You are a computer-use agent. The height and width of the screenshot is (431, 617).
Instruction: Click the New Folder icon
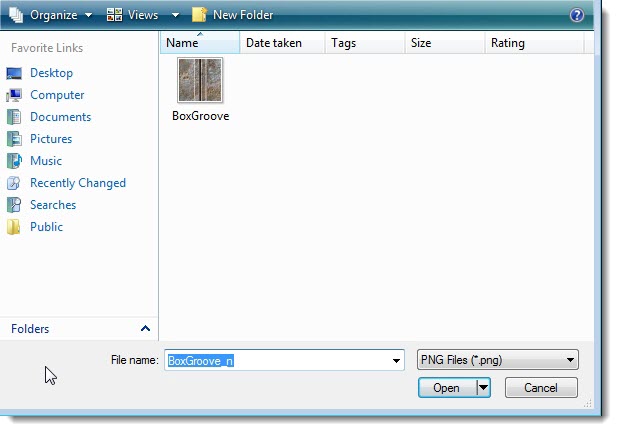click(200, 15)
